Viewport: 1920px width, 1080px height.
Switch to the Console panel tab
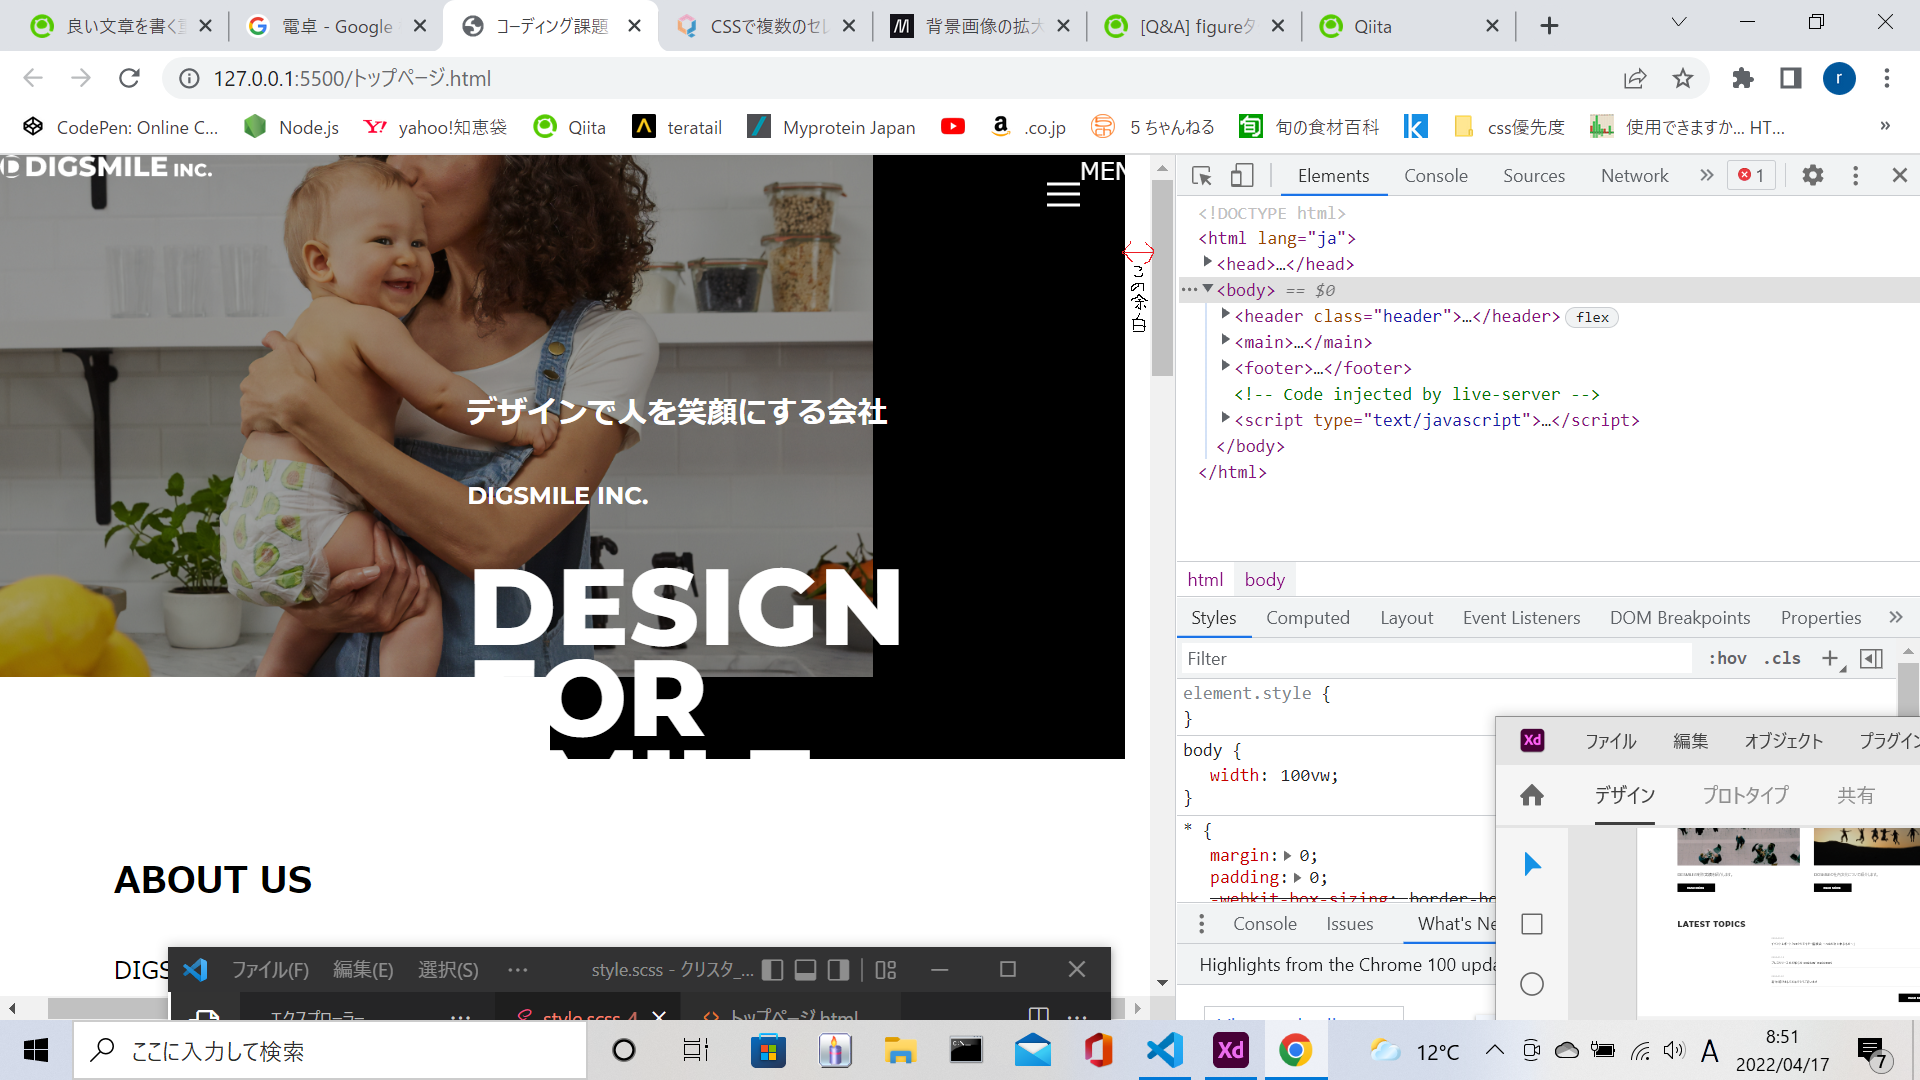(1436, 176)
